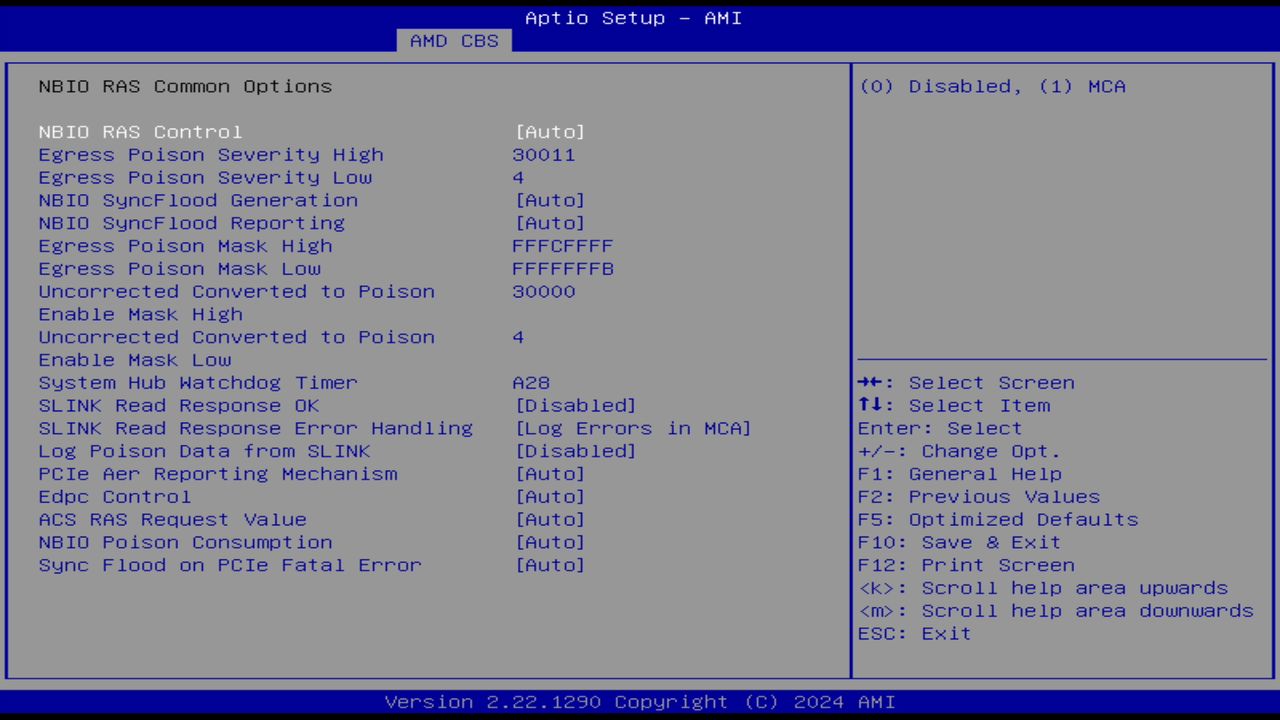Click the Enter: Select hint
Viewport: 1280px width, 720px height.
[940, 428]
